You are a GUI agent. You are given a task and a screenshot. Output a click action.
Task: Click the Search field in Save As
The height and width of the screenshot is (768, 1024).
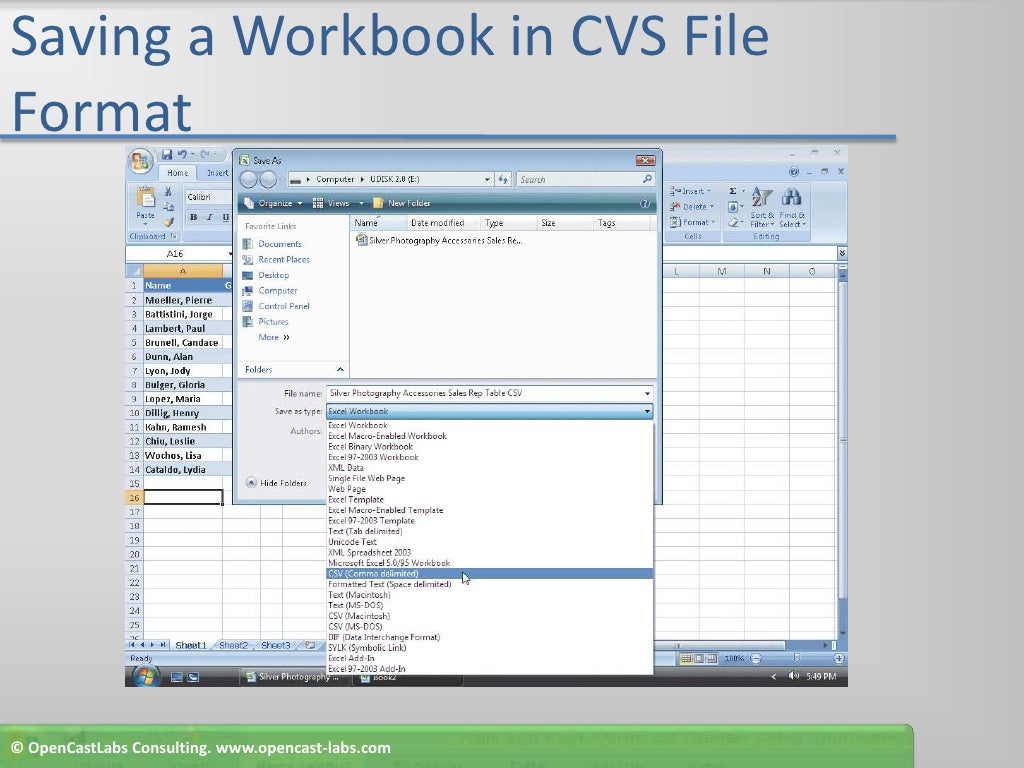(585, 180)
